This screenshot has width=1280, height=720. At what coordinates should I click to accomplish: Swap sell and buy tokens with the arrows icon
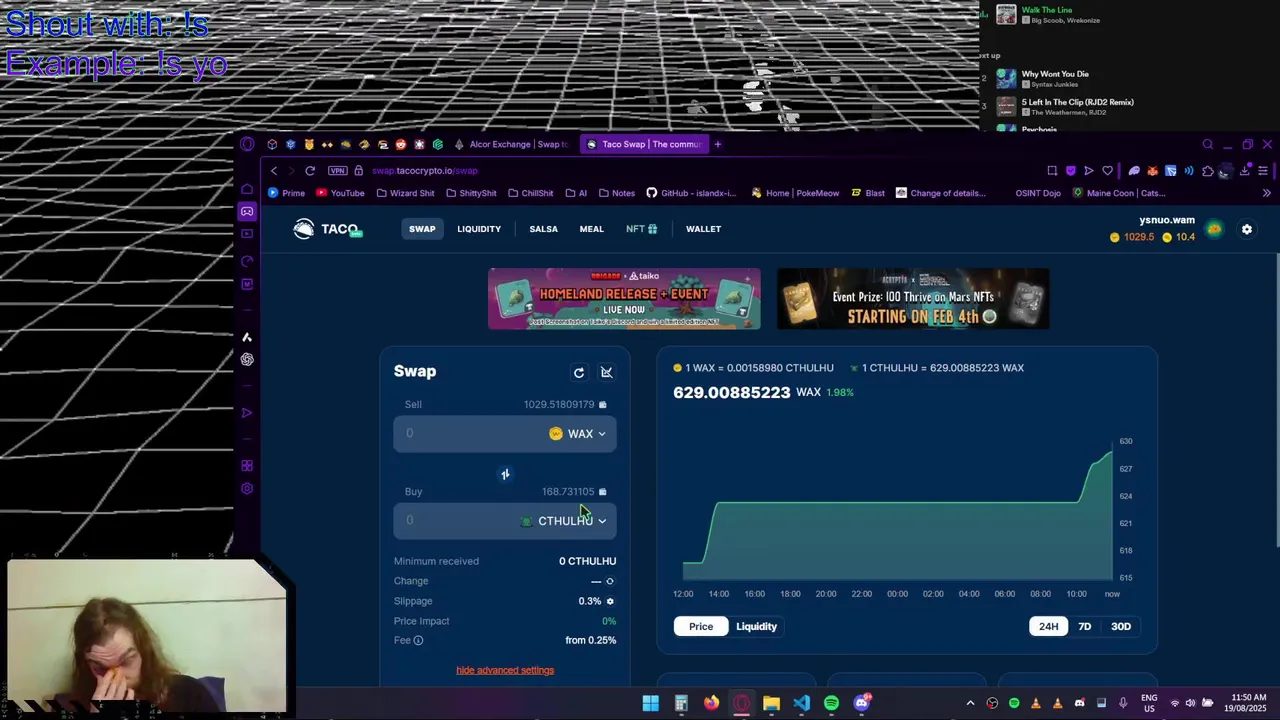(x=505, y=474)
